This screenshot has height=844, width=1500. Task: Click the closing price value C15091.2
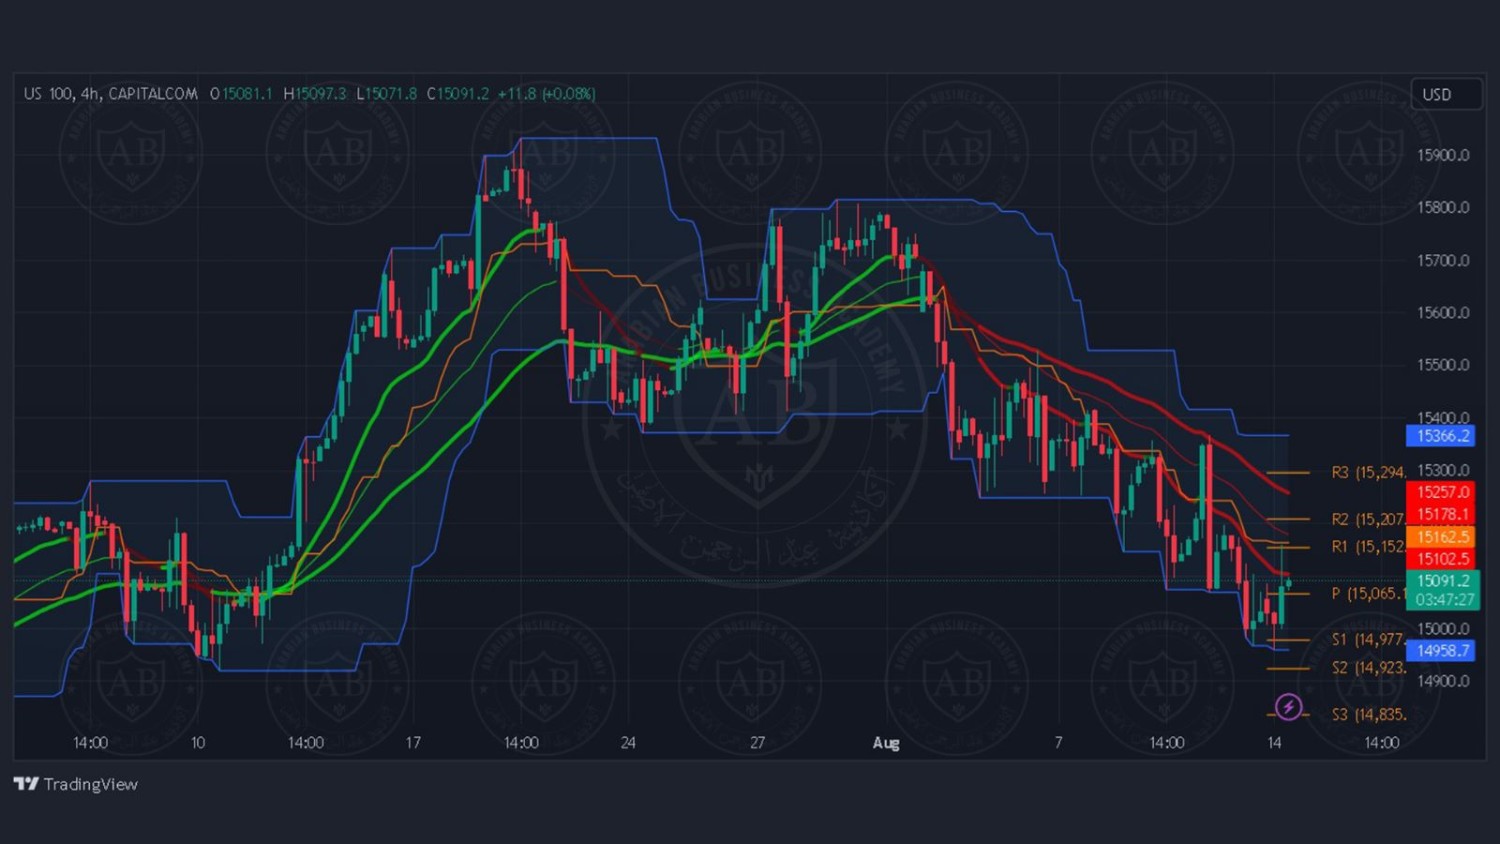[458, 94]
